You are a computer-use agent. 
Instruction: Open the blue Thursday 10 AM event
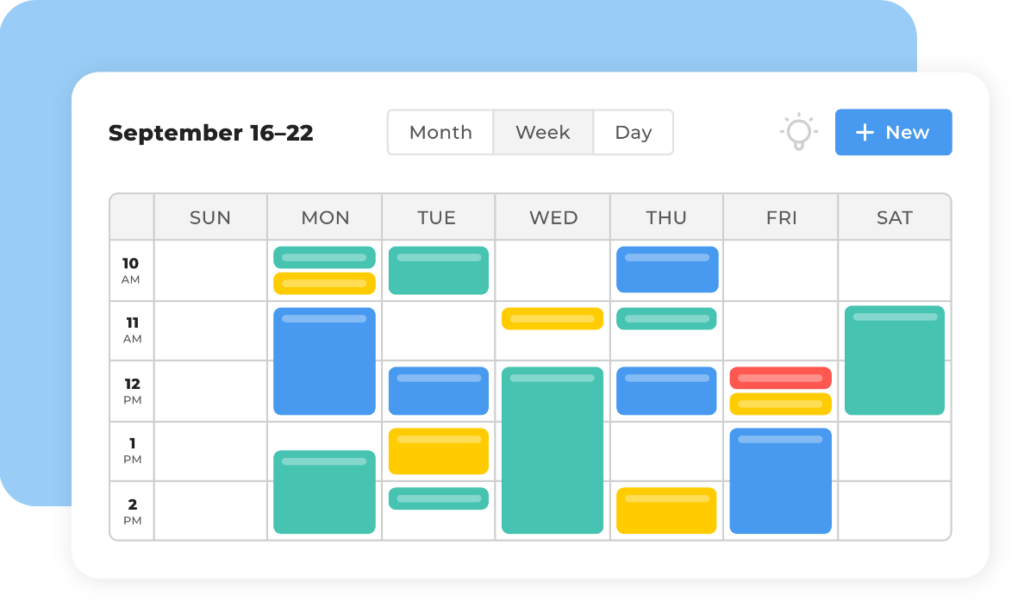tap(667, 270)
